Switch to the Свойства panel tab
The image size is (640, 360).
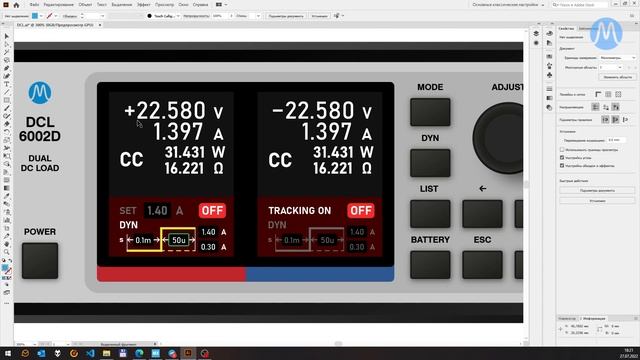point(567,28)
